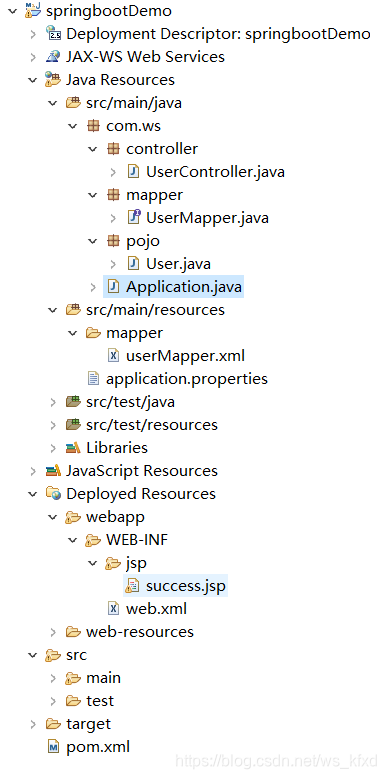The height and width of the screenshot is (779, 386).
Task: Collapse the springbootDemo project node
Action: pos(12,10)
